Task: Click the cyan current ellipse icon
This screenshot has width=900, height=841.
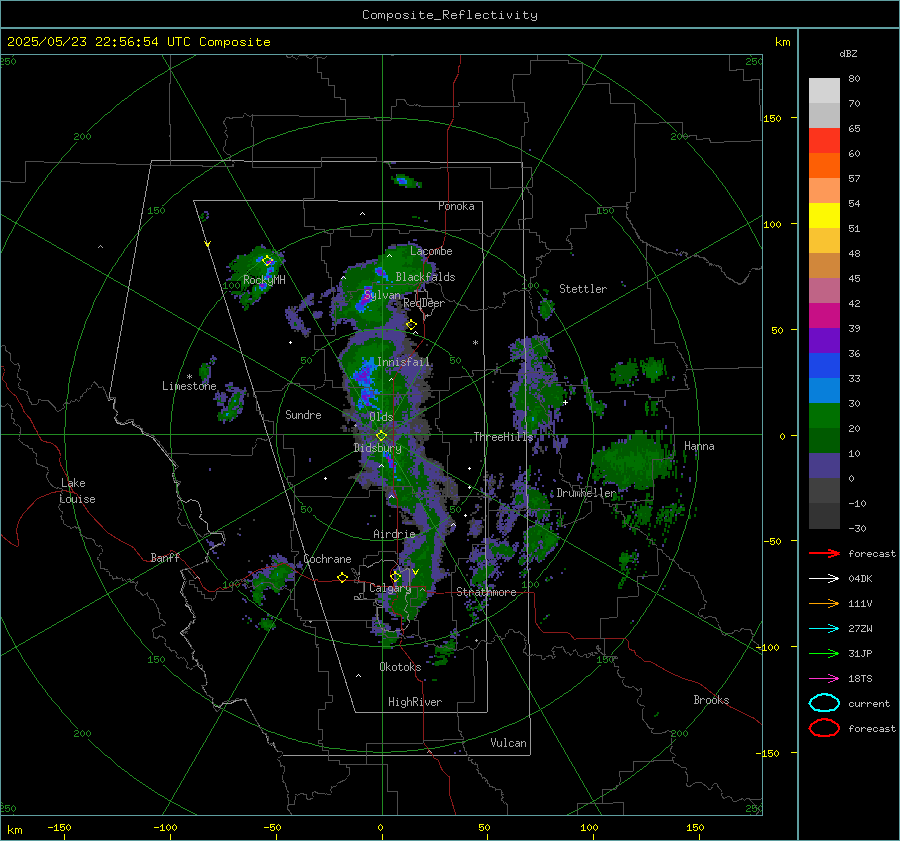Action: click(x=824, y=703)
